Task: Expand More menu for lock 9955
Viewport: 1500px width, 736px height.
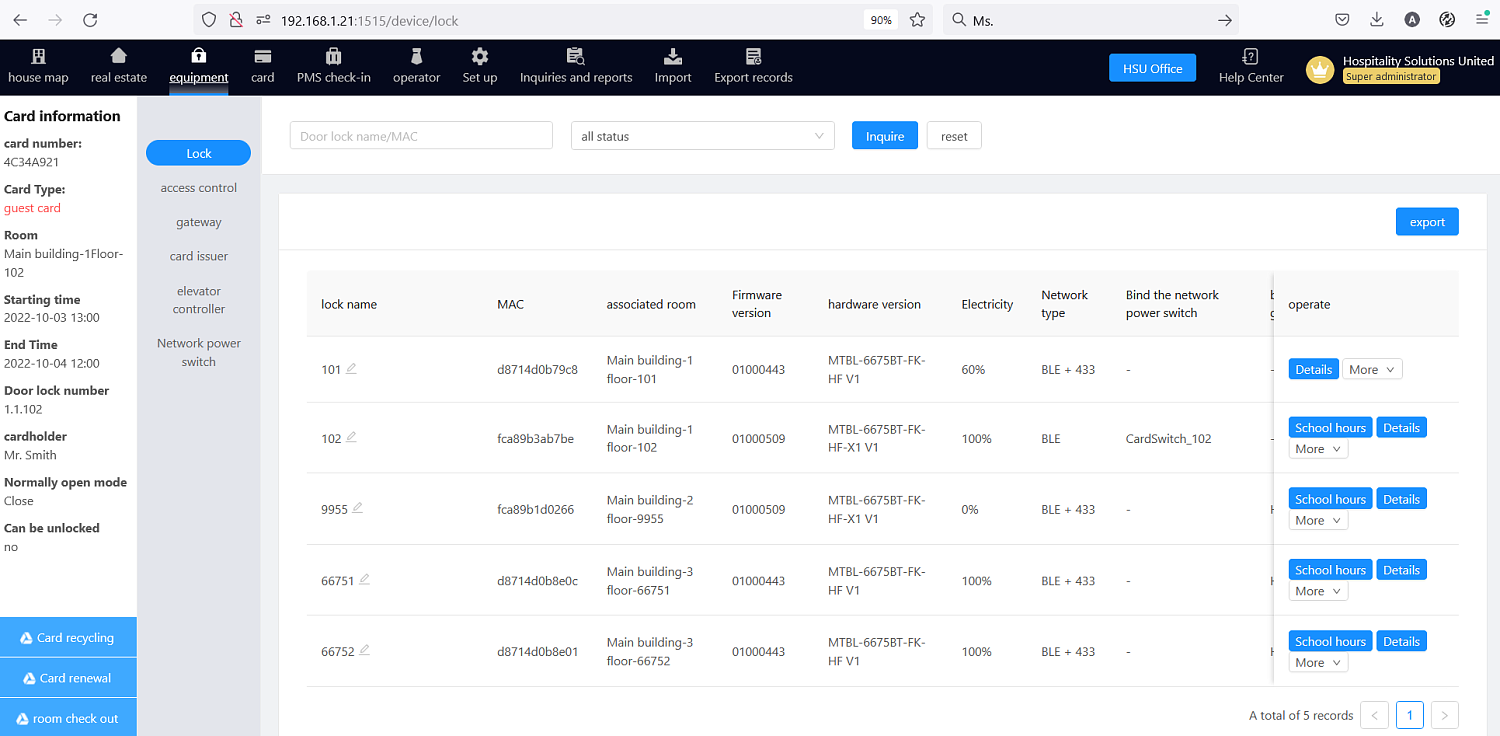Action: click(x=1318, y=520)
